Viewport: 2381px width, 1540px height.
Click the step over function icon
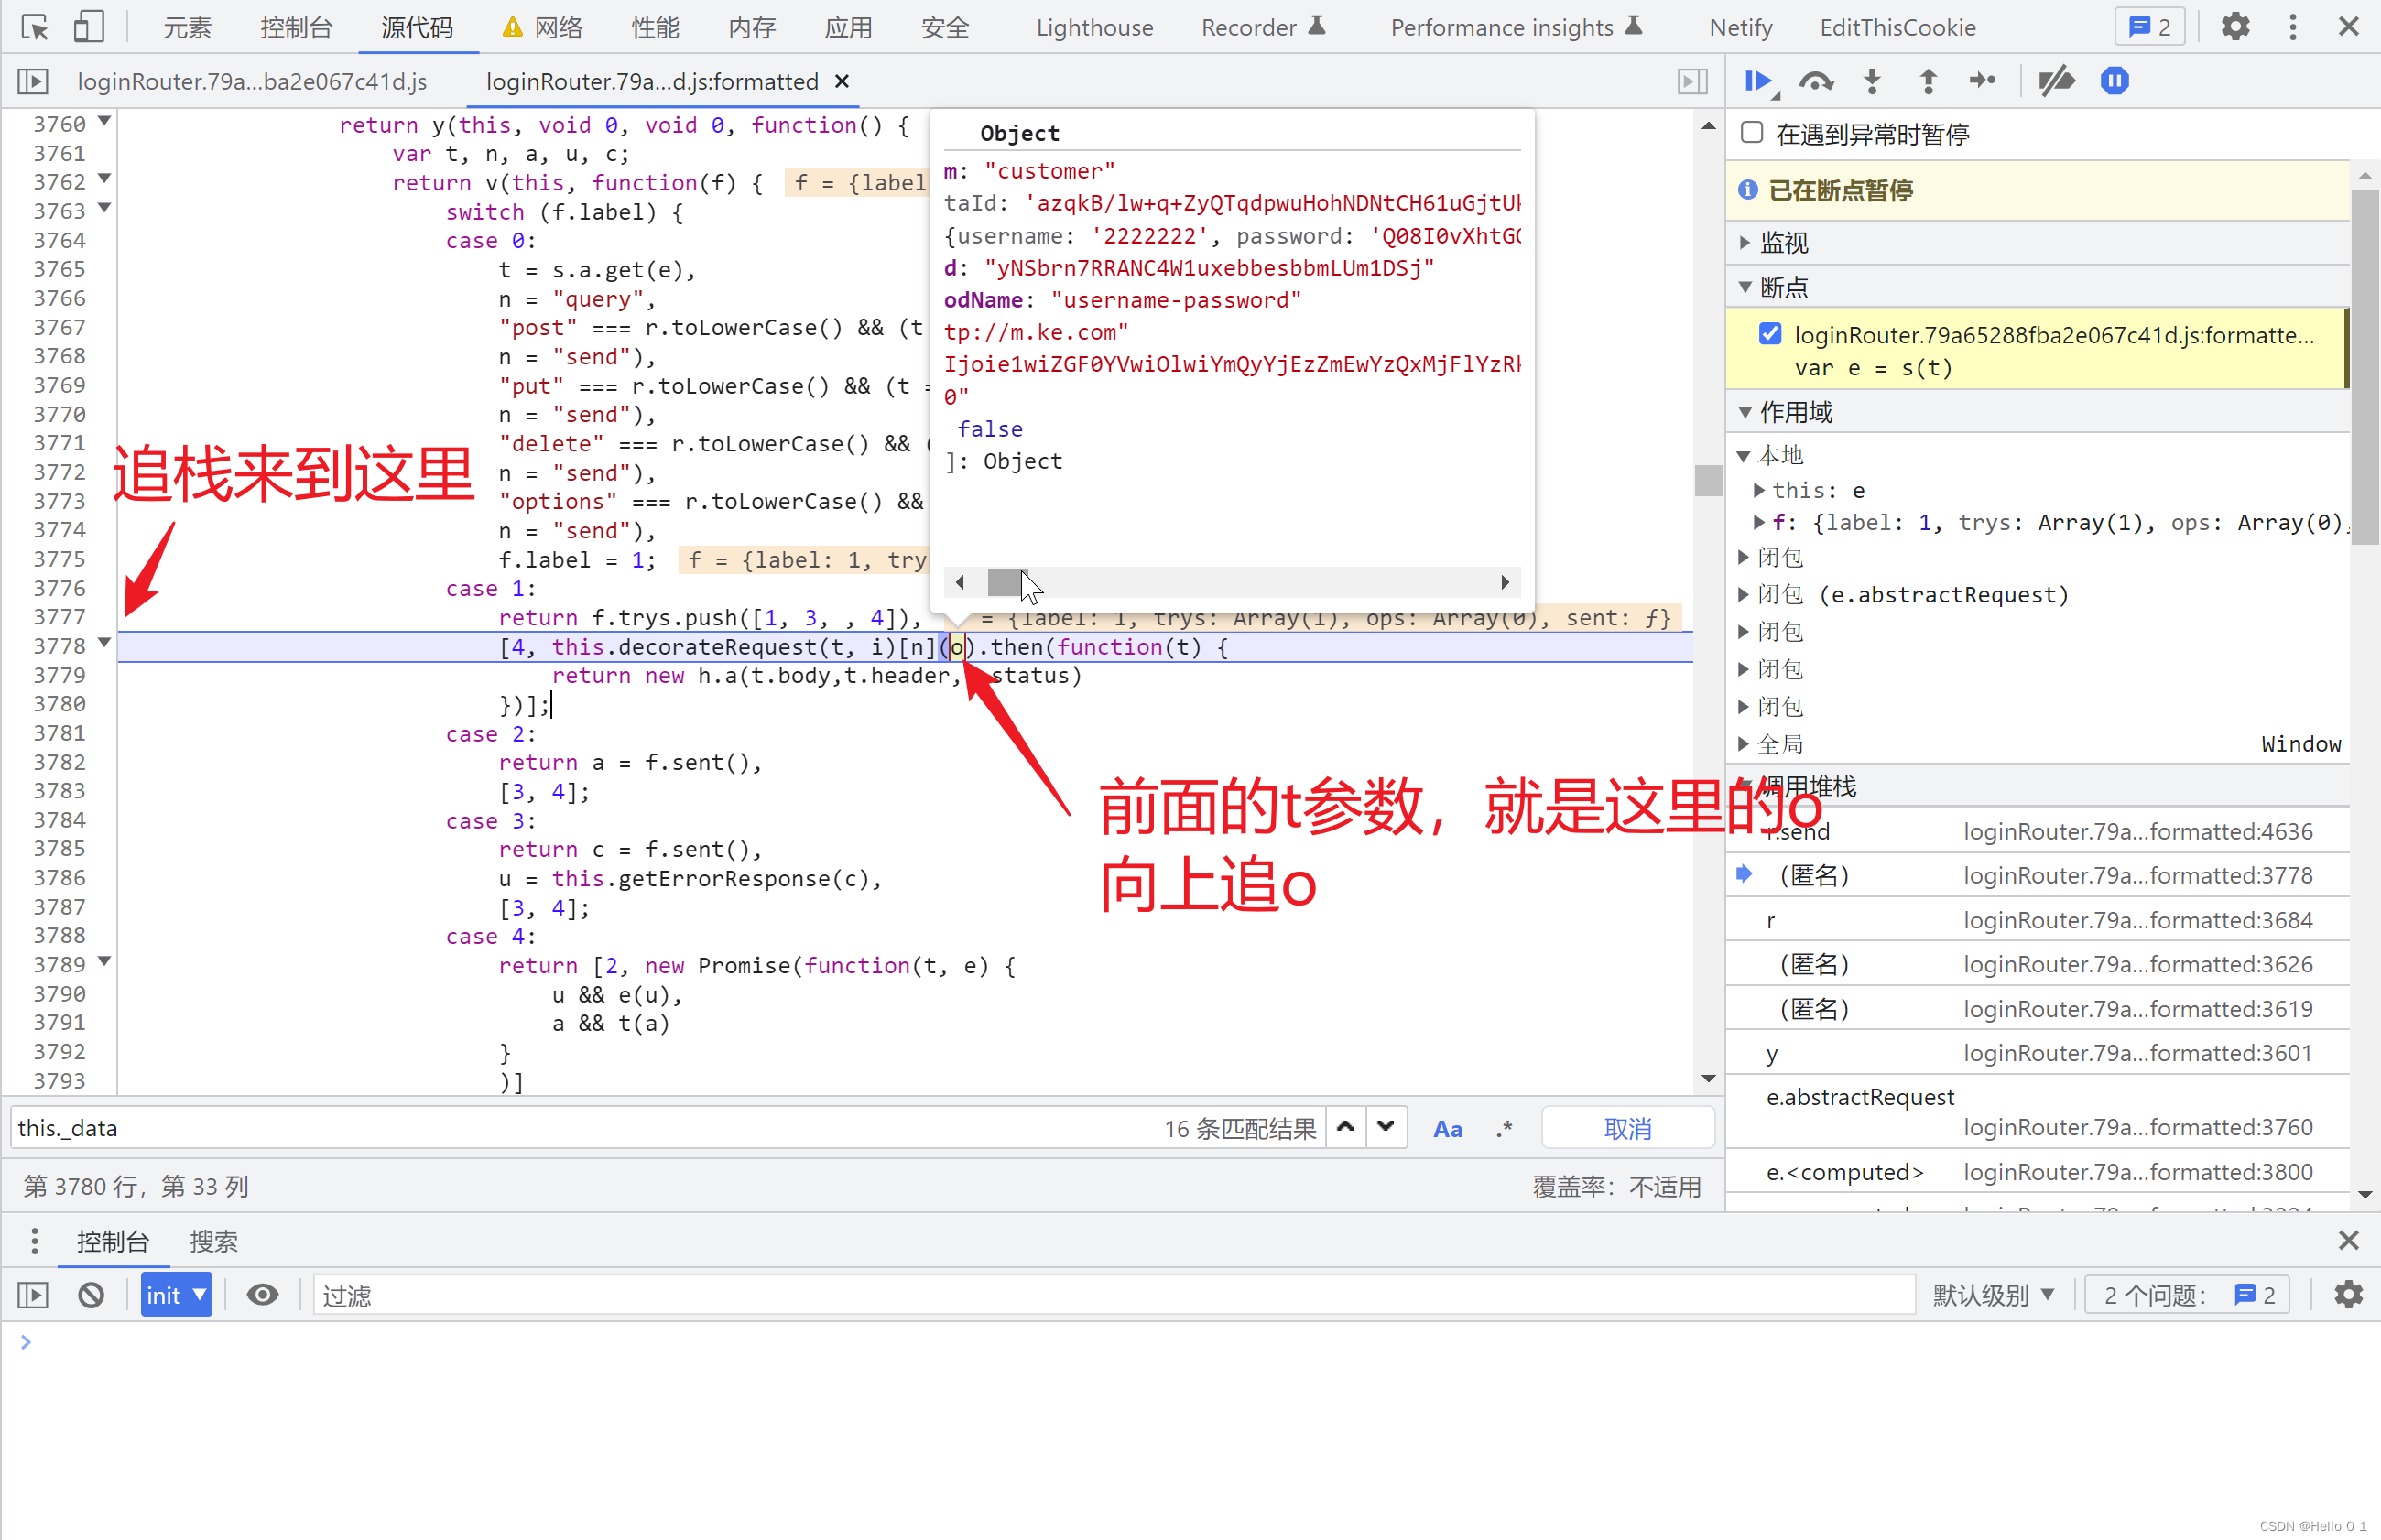1815,81
